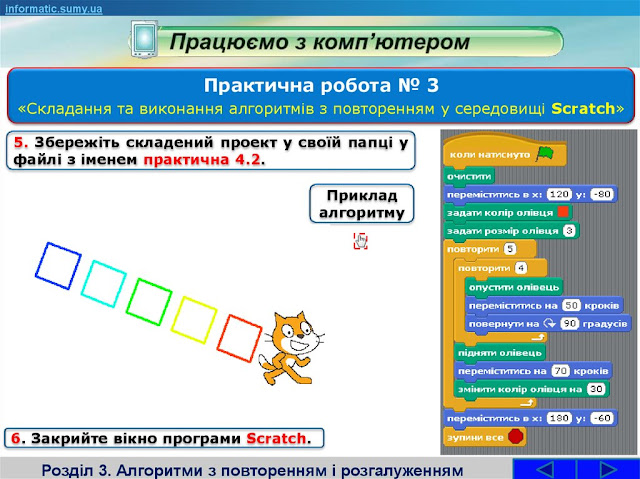This screenshot has width=640, height=479.
Task: Click the tablet computer icon in the header
Action: click(145, 39)
